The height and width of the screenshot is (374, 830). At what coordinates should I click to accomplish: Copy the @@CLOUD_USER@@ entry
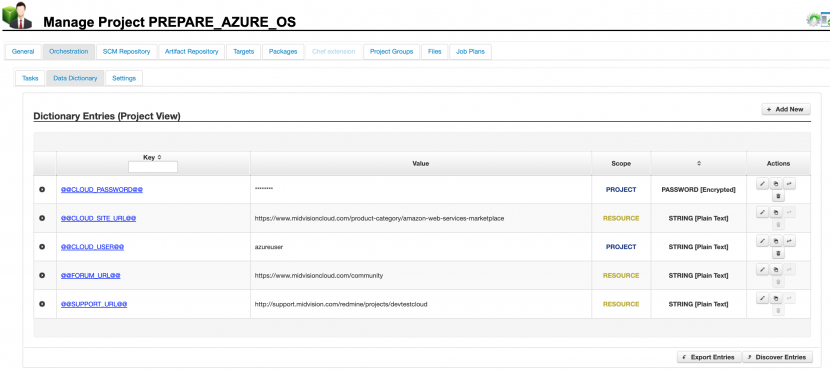[x=776, y=241]
